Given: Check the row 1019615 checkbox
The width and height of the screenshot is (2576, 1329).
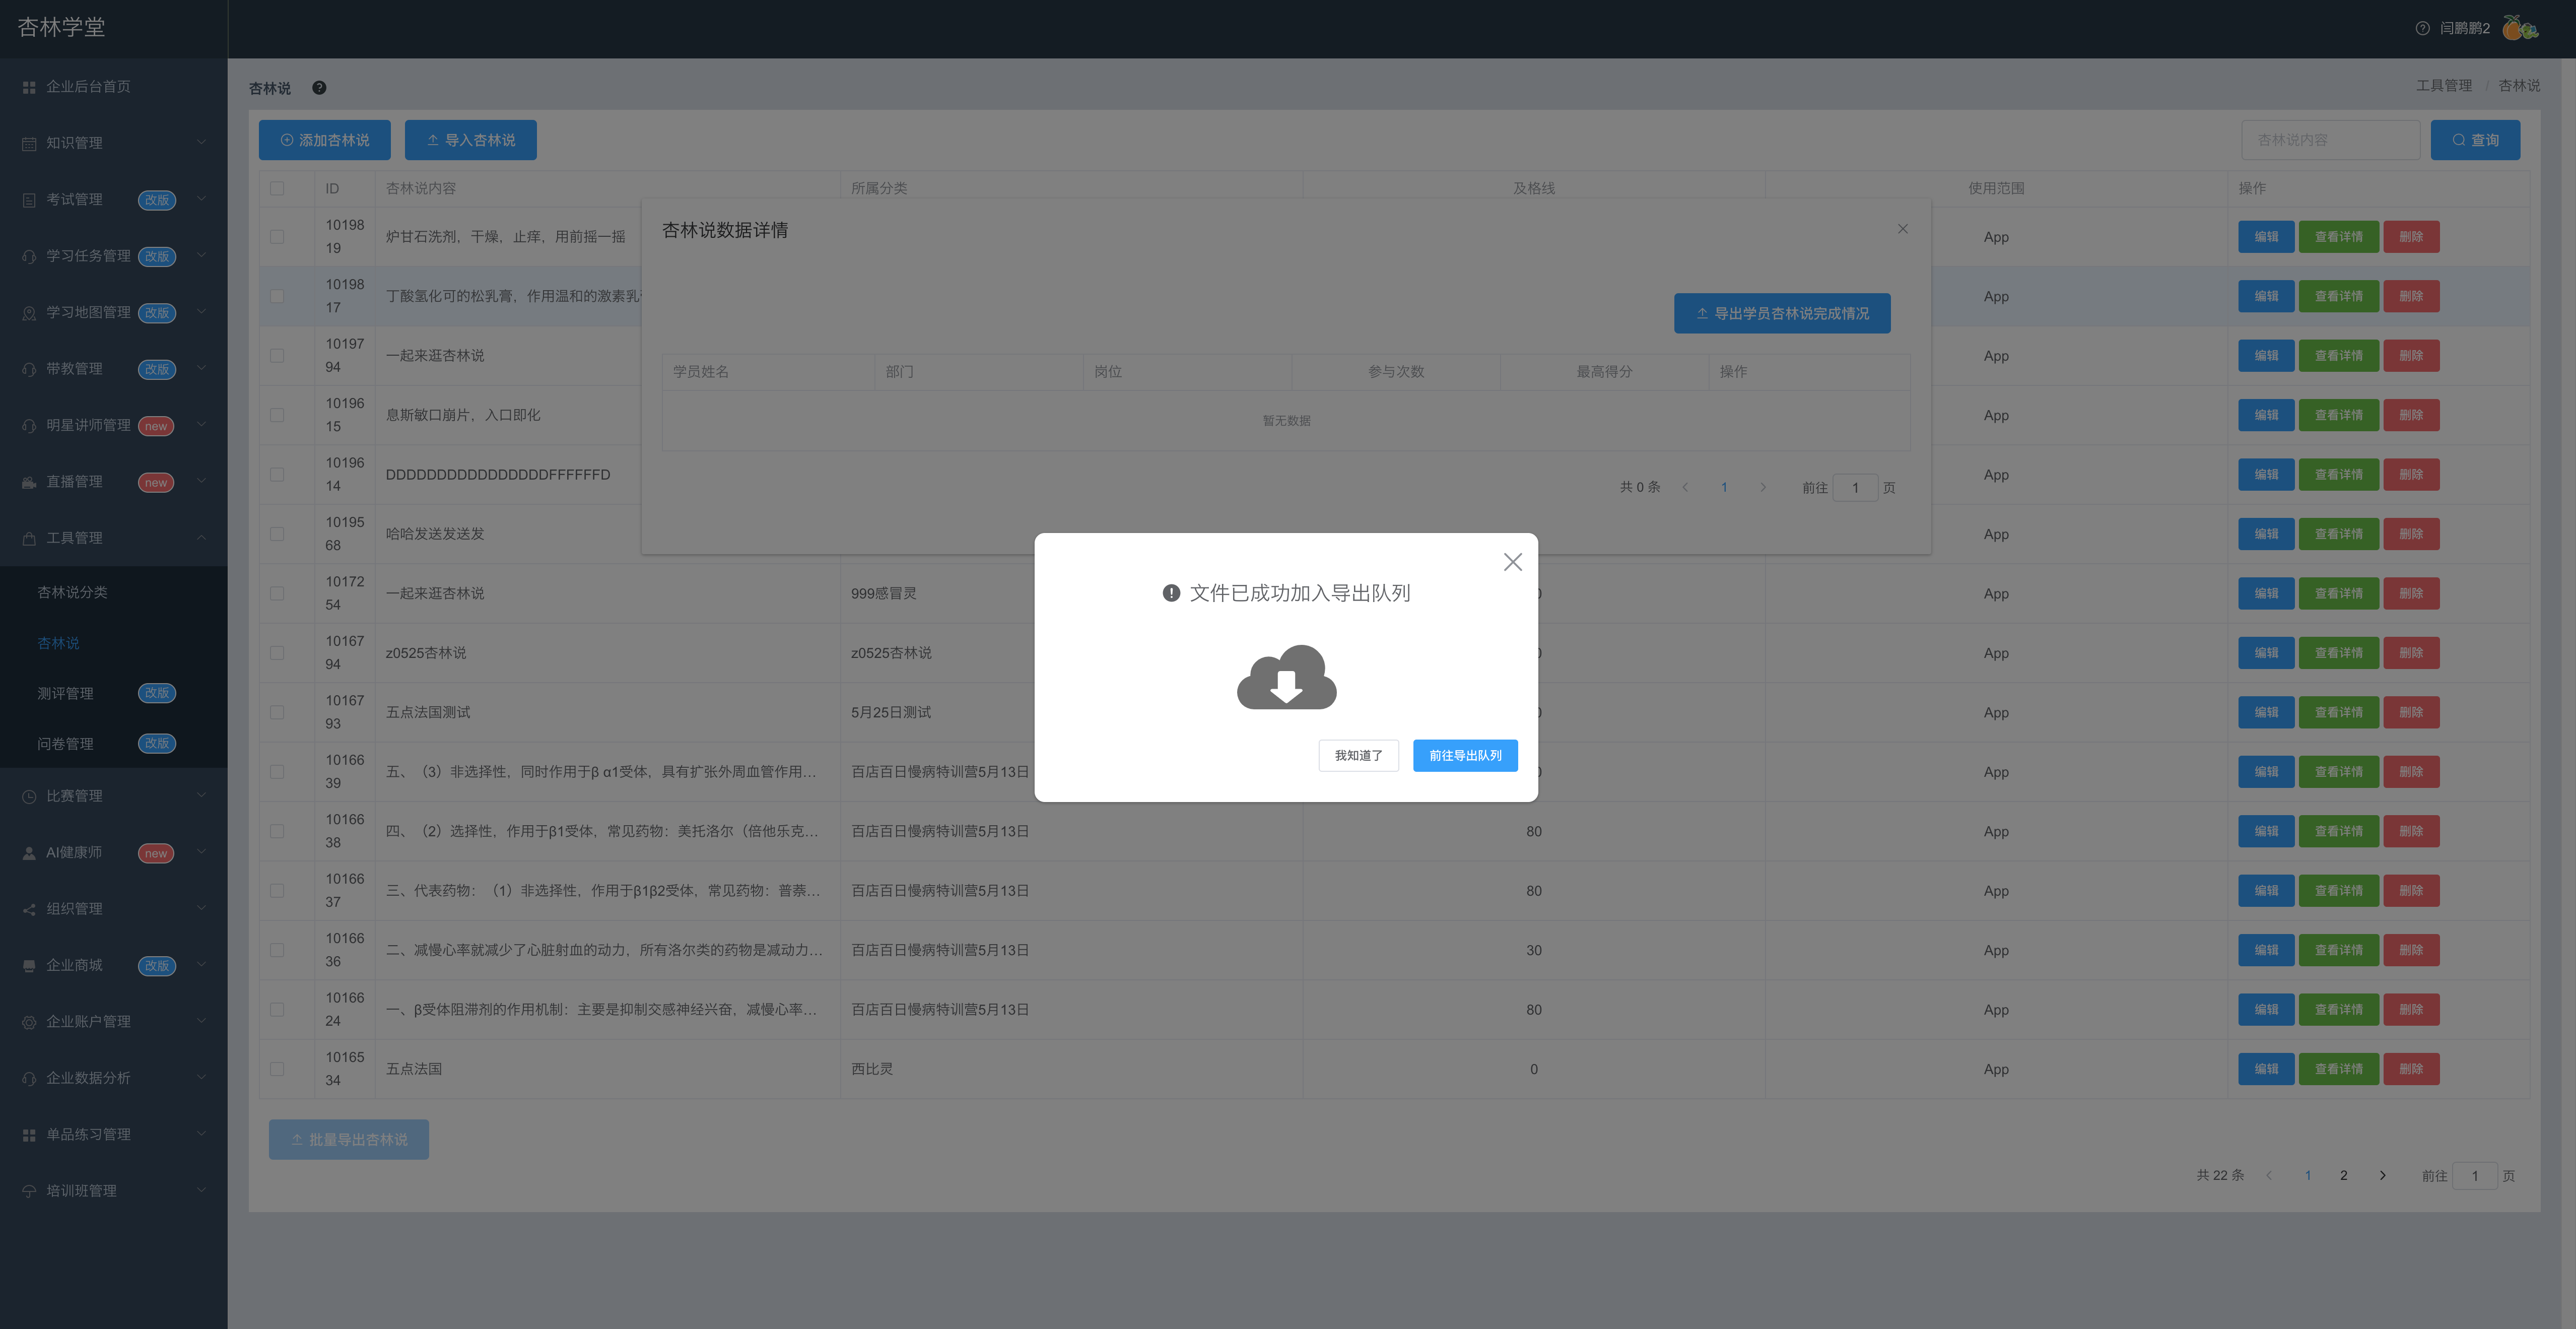Looking at the screenshot, I should 277,415.
